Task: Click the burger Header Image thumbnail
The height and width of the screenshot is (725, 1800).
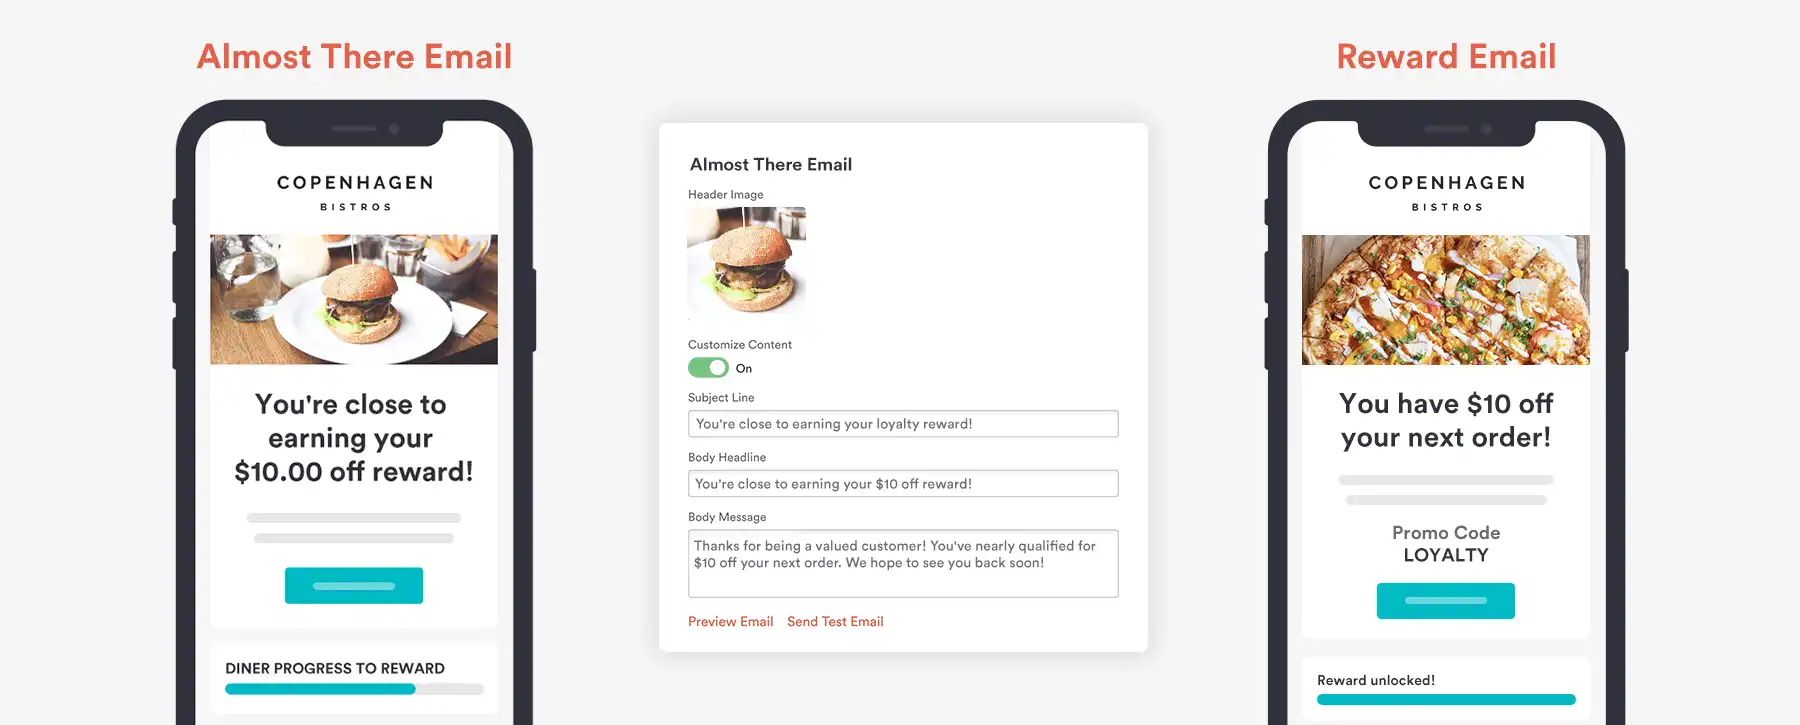Action: tap(746, 263)
